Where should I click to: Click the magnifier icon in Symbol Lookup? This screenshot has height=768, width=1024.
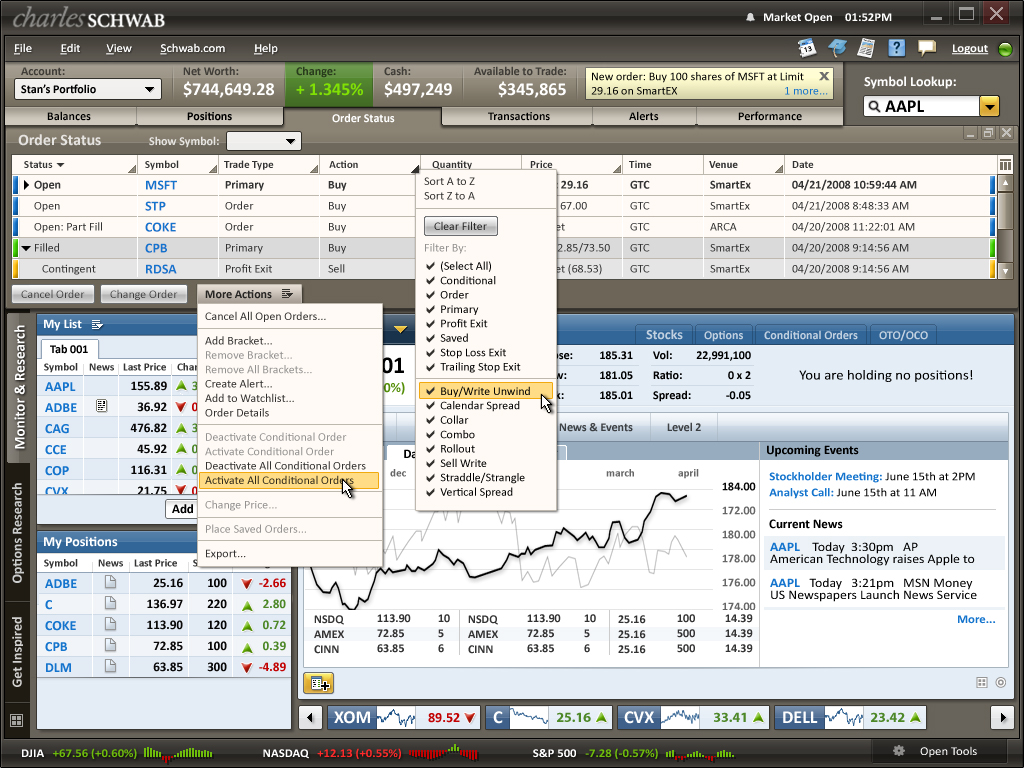click(x=874, y=106)
